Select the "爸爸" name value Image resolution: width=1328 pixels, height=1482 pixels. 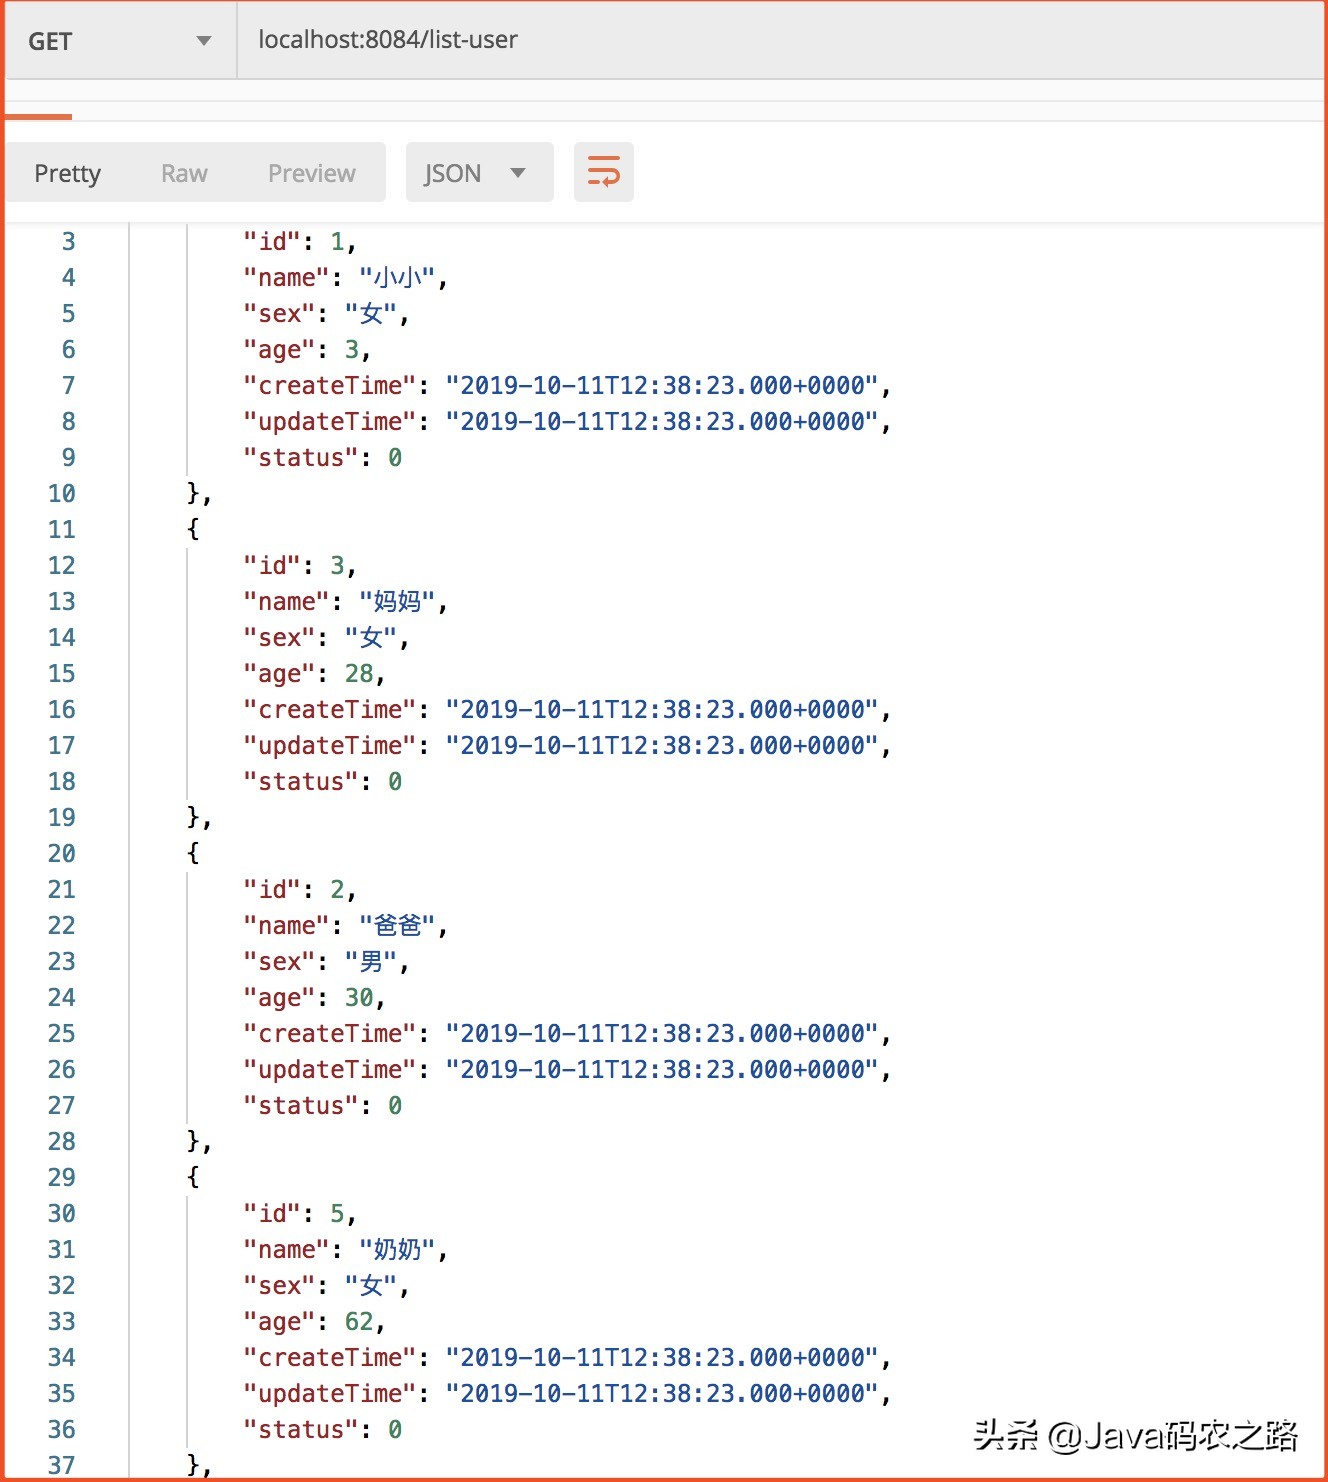[x=396, y=926]
